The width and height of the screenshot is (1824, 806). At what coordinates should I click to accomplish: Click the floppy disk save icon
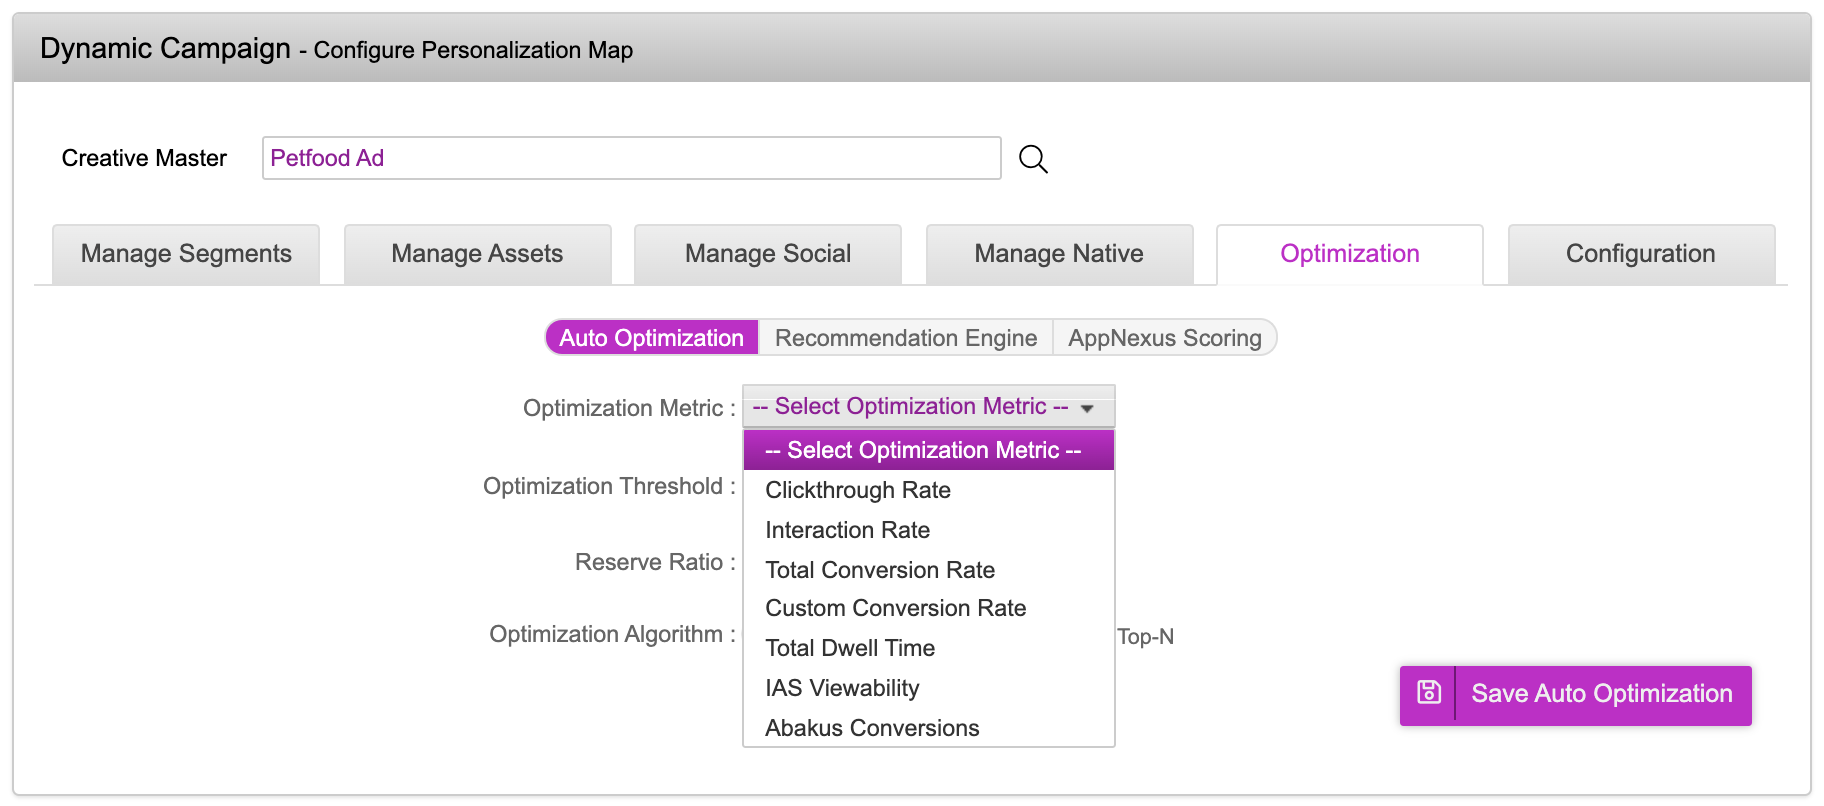tap(1429, 693)
